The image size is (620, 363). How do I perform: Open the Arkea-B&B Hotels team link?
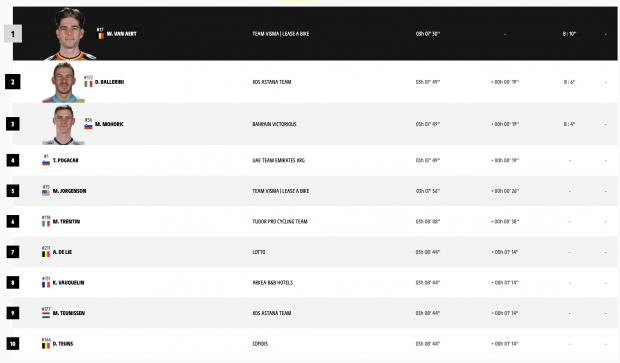tap(272, 282)
